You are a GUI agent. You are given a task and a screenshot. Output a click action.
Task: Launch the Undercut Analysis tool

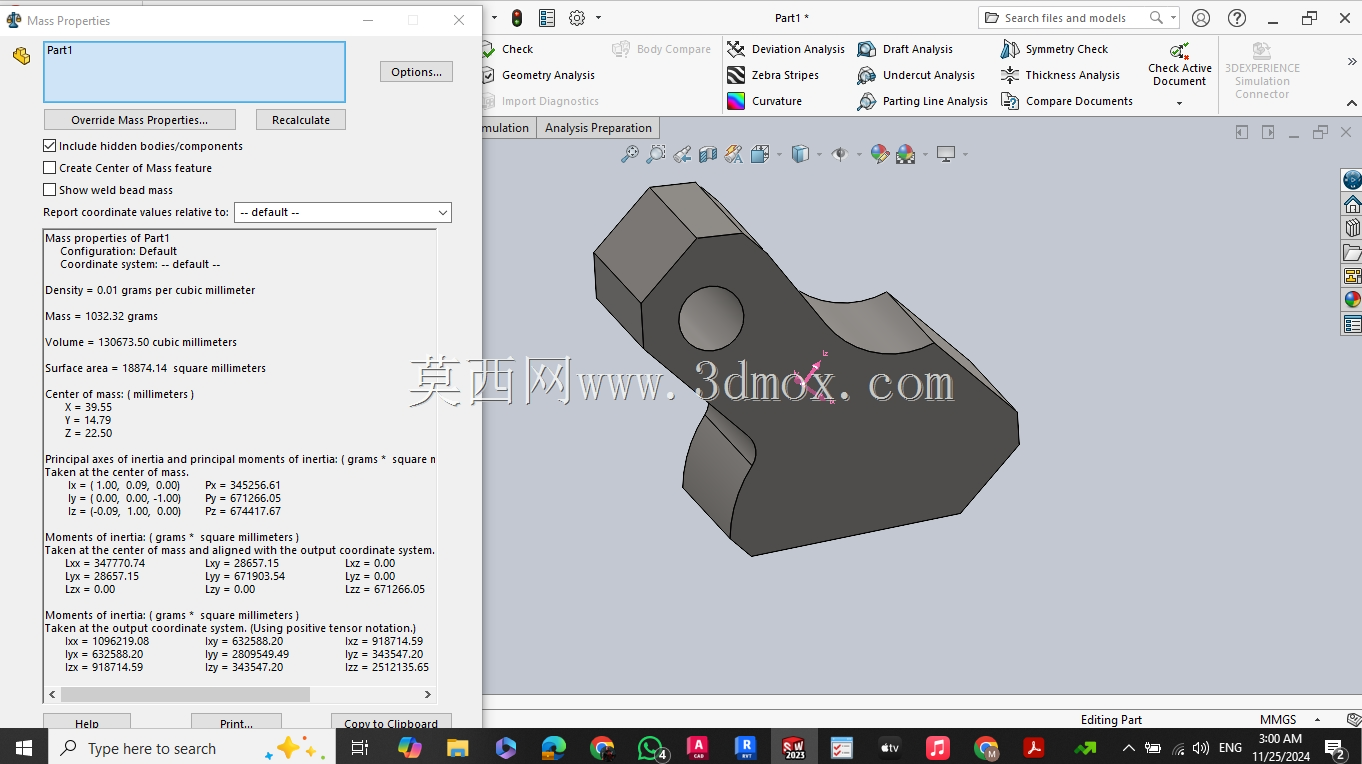click(x=916, y=75)
